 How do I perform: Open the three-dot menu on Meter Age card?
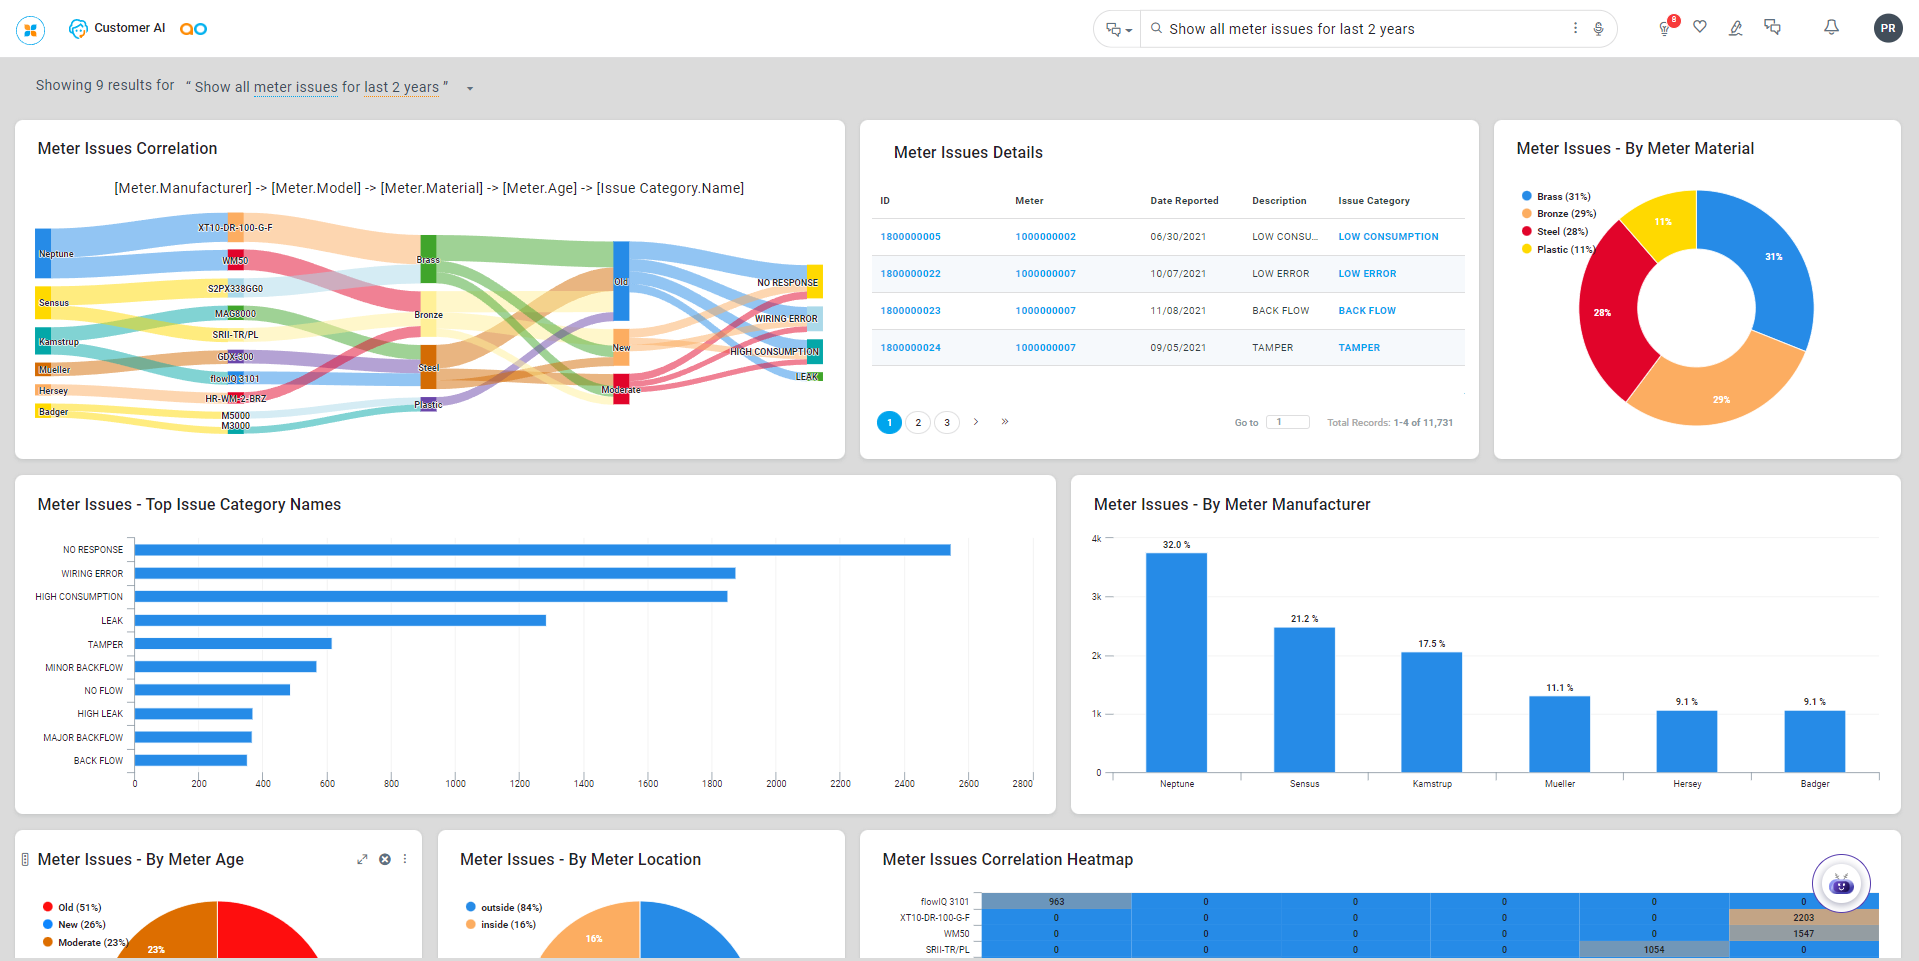tap(405, 859)
